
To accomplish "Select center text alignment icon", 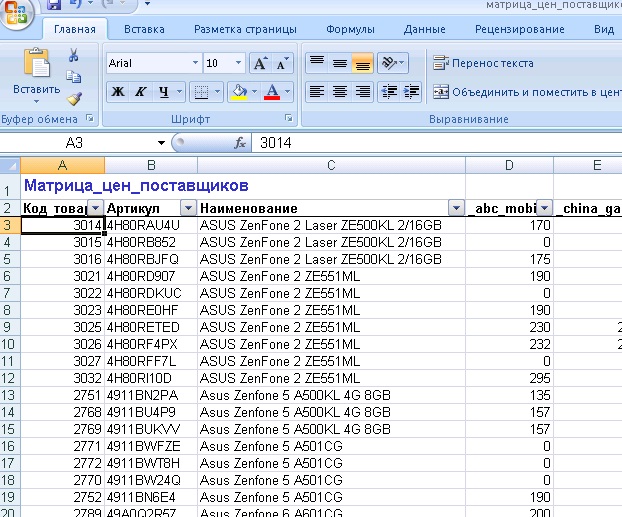I will pyautogui.click(x=340, y=92).
